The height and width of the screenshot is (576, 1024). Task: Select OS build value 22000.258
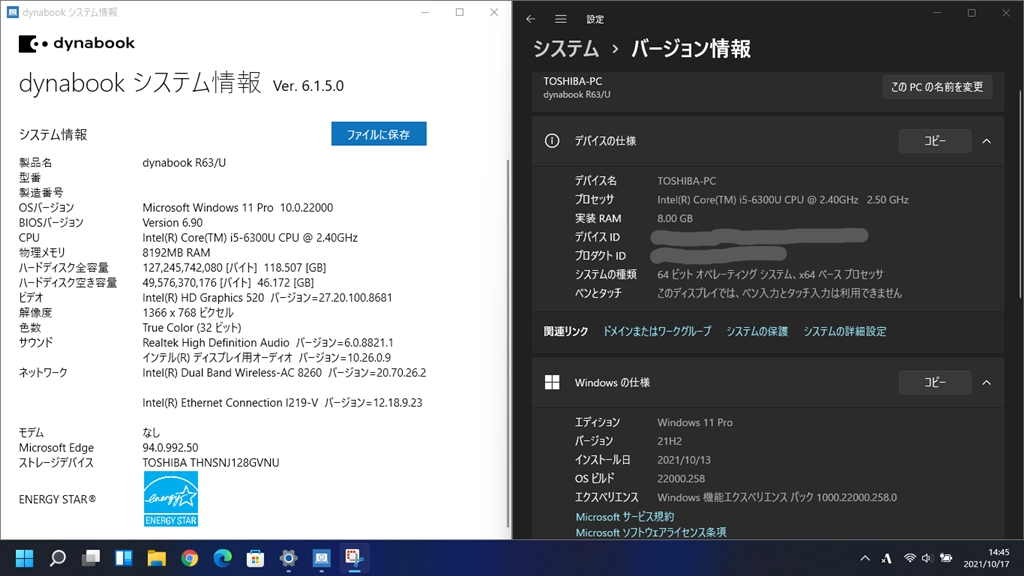(680, 479)
